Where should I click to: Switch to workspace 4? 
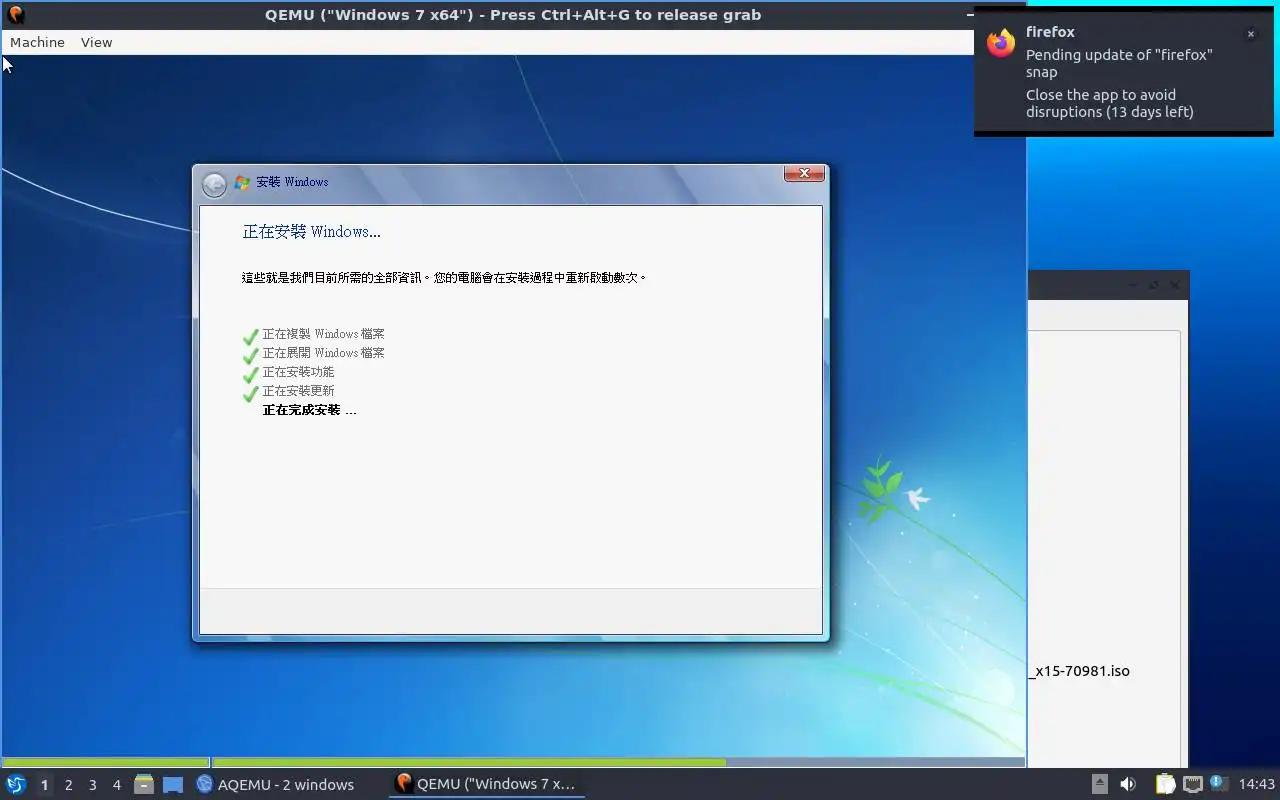116,785
